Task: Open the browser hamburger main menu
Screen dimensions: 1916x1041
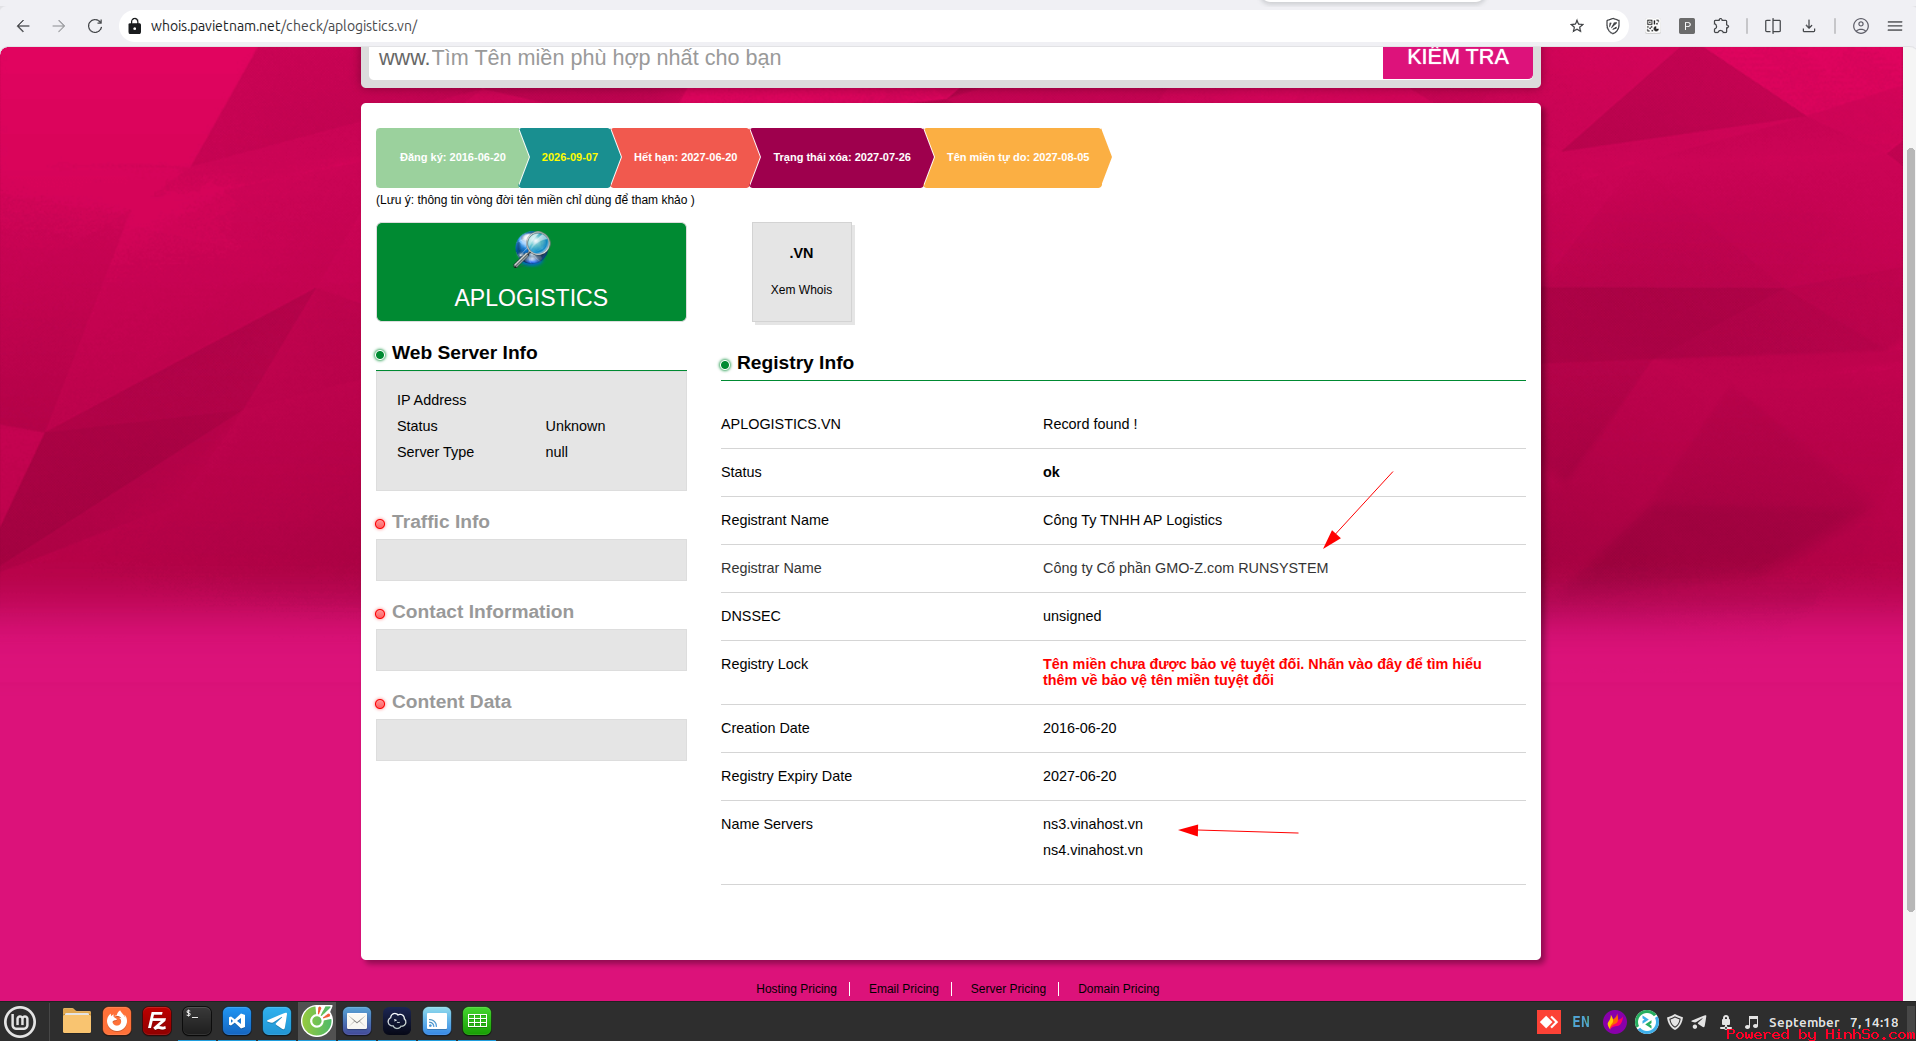Action: (1895, 26)
